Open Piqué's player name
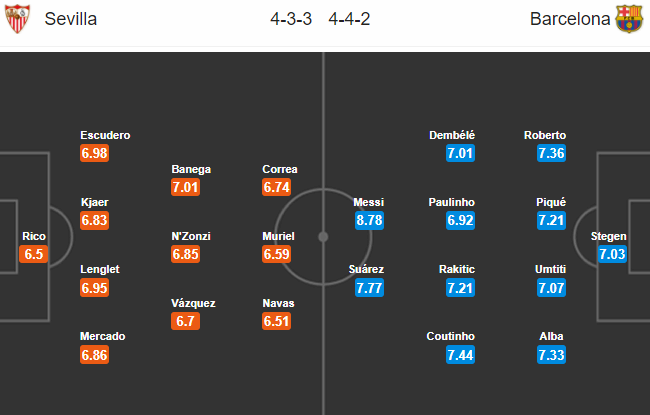The width and height of the screenshot is (650, 415). pos(551,202)
